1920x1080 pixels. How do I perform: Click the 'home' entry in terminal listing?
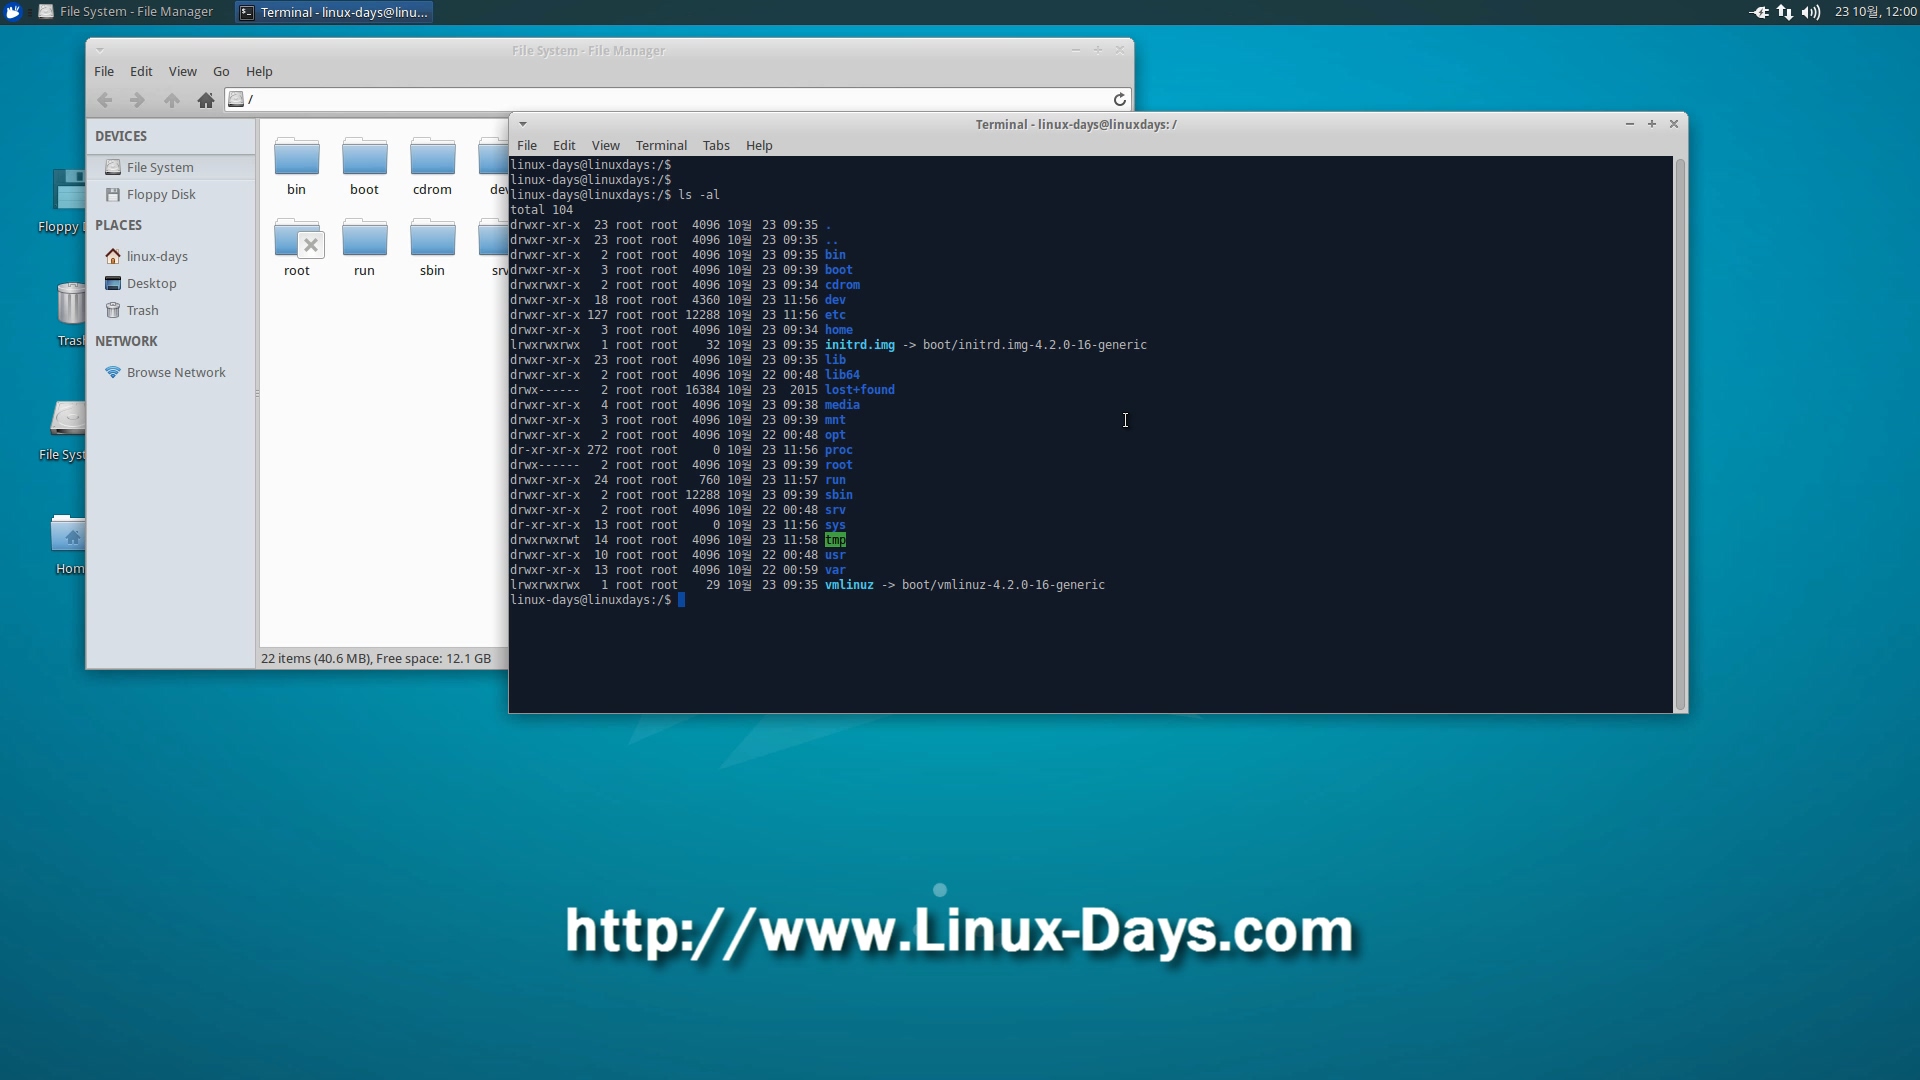click(839, 330)
